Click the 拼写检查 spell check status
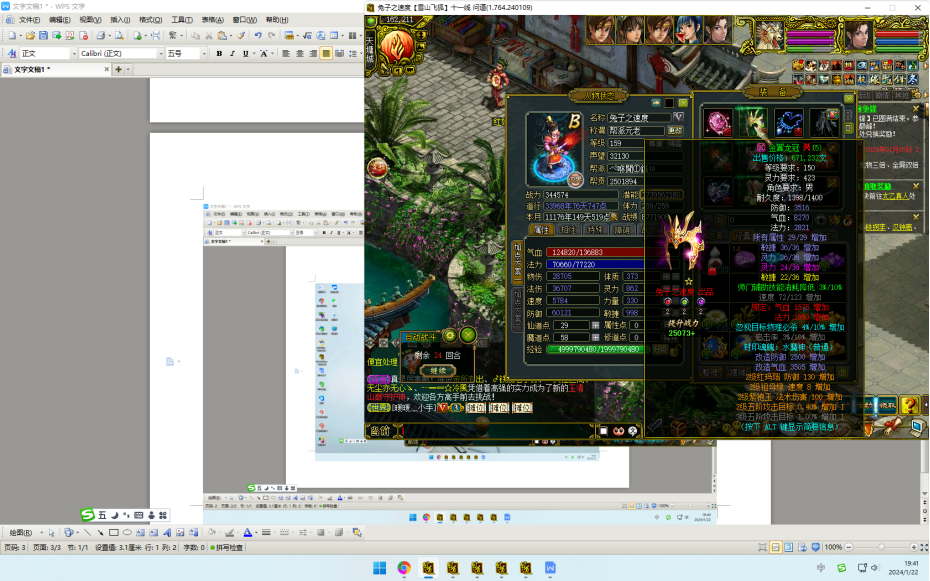This screenshot has height=581, width=930. click(x=227, y=548)
